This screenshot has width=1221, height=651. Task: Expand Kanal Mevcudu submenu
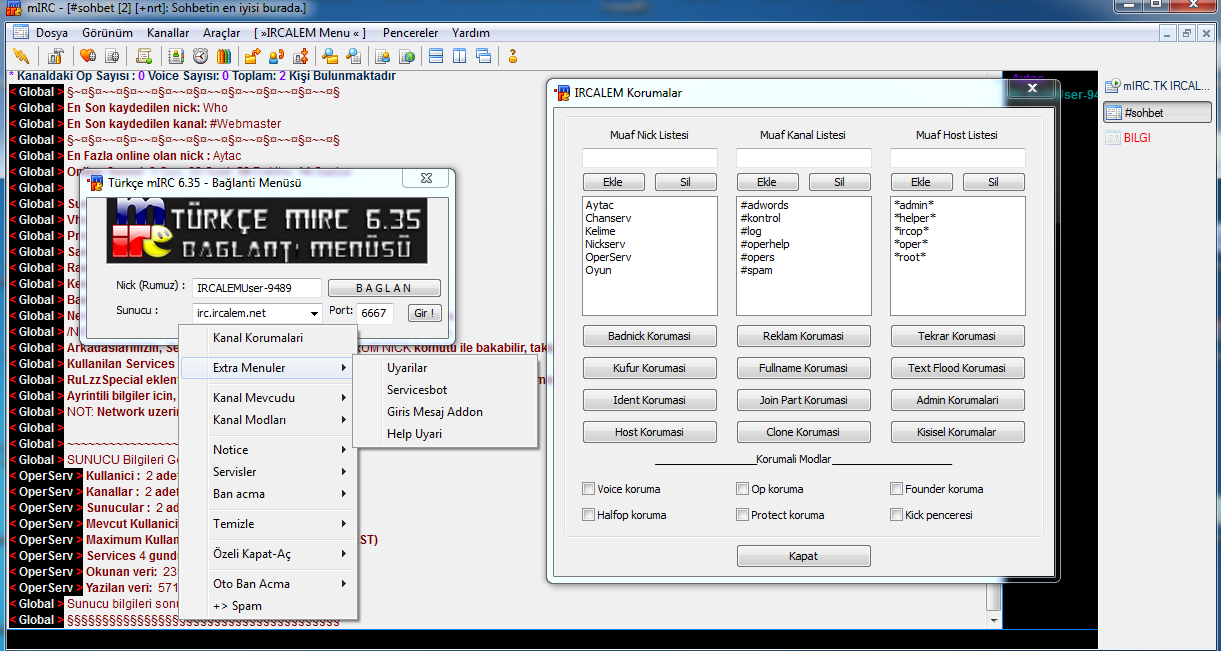[268, 398]
